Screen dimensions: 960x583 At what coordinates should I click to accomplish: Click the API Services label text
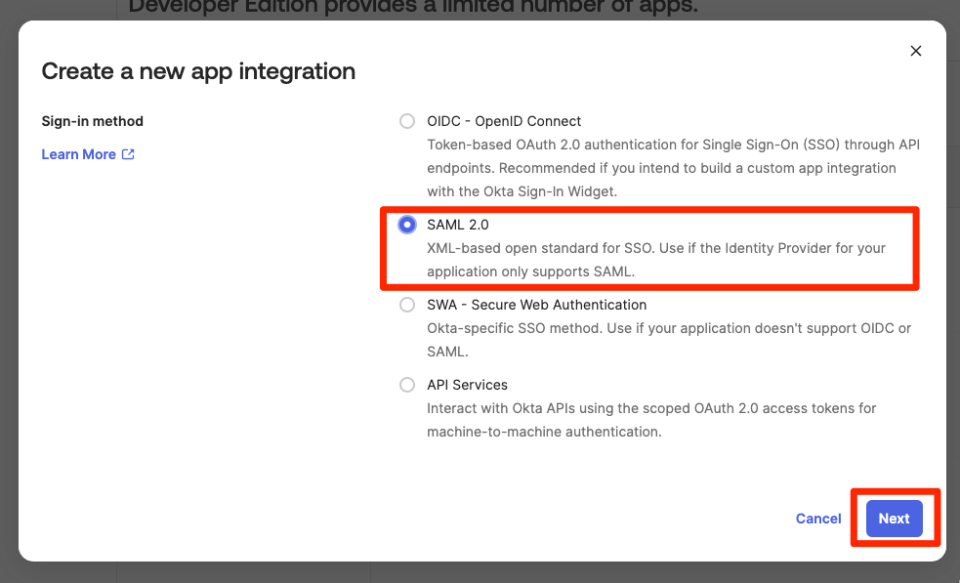pos(467,384)
